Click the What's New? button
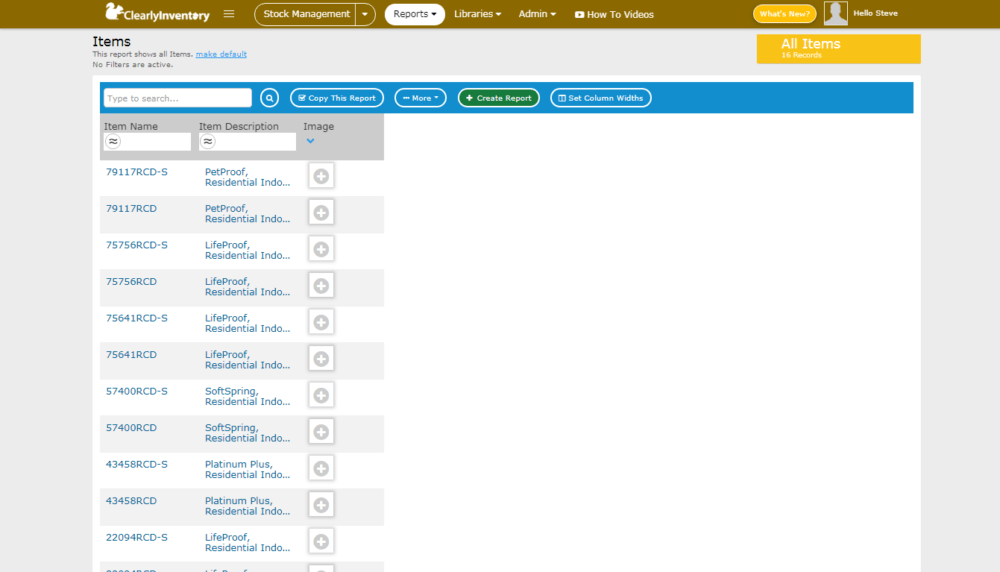This screenshot has width=1000, height=572. (x=784, y=13)
